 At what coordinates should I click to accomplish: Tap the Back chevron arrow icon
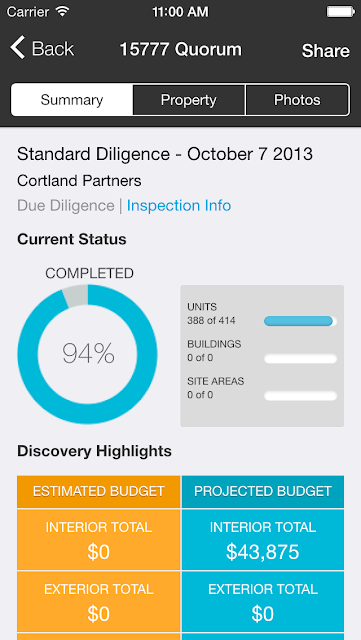18,48
